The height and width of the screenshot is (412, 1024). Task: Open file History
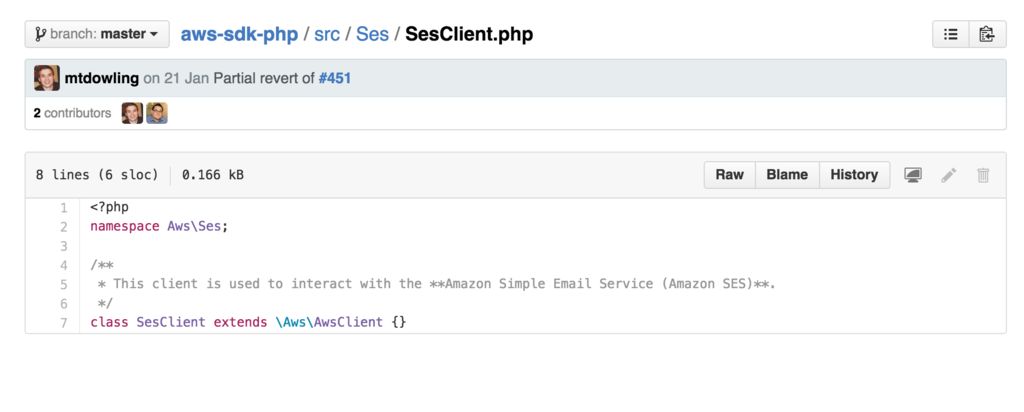pyautogui.click(x=854, y=175)
